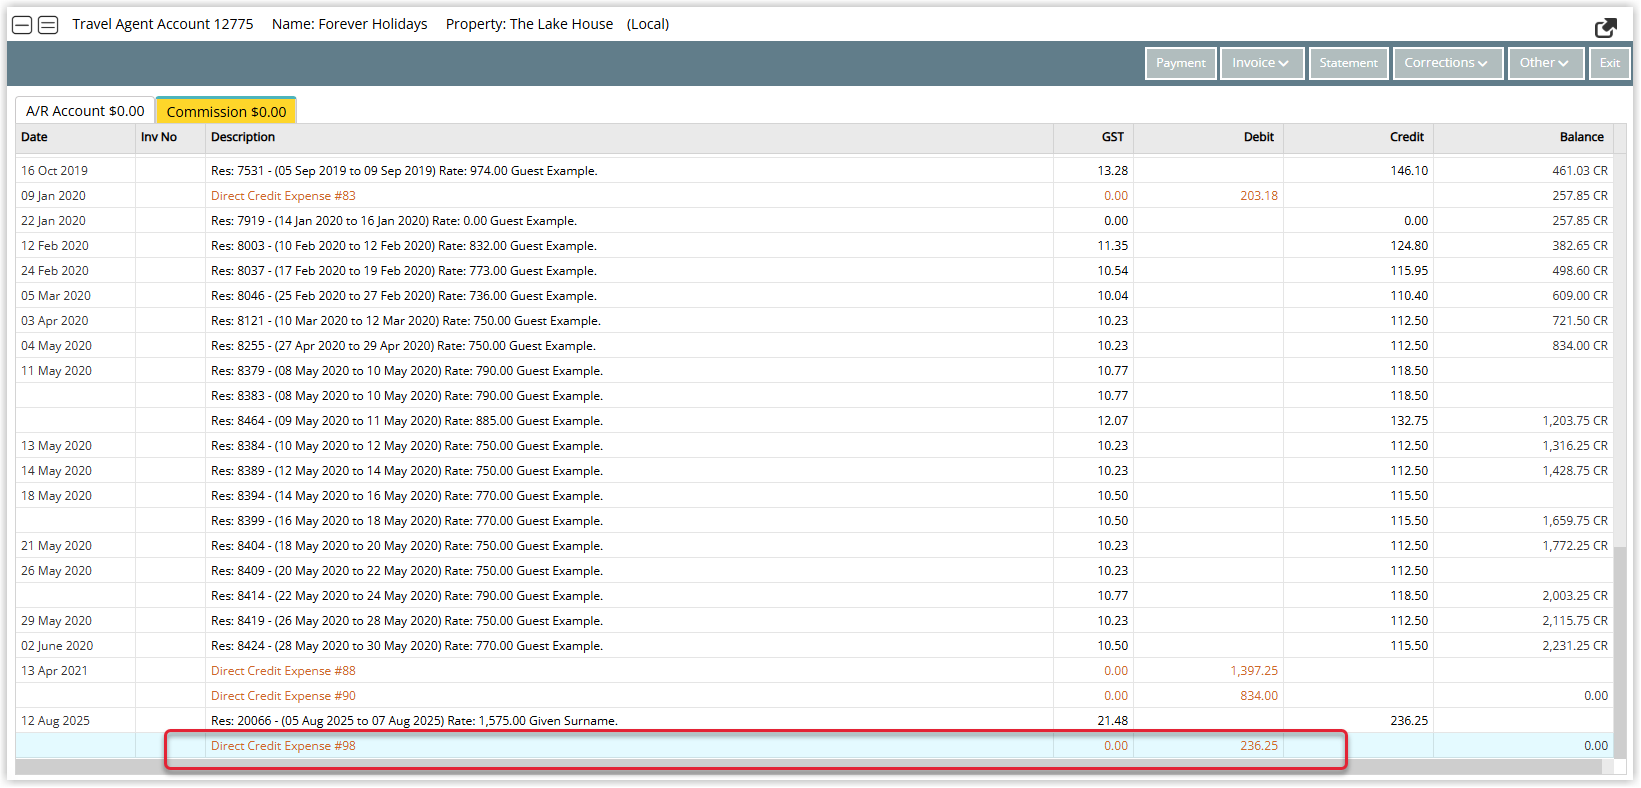Click the expand (lines) icon beside the account title
This screenshot has height=788, width=1641.
coord(48,25)
